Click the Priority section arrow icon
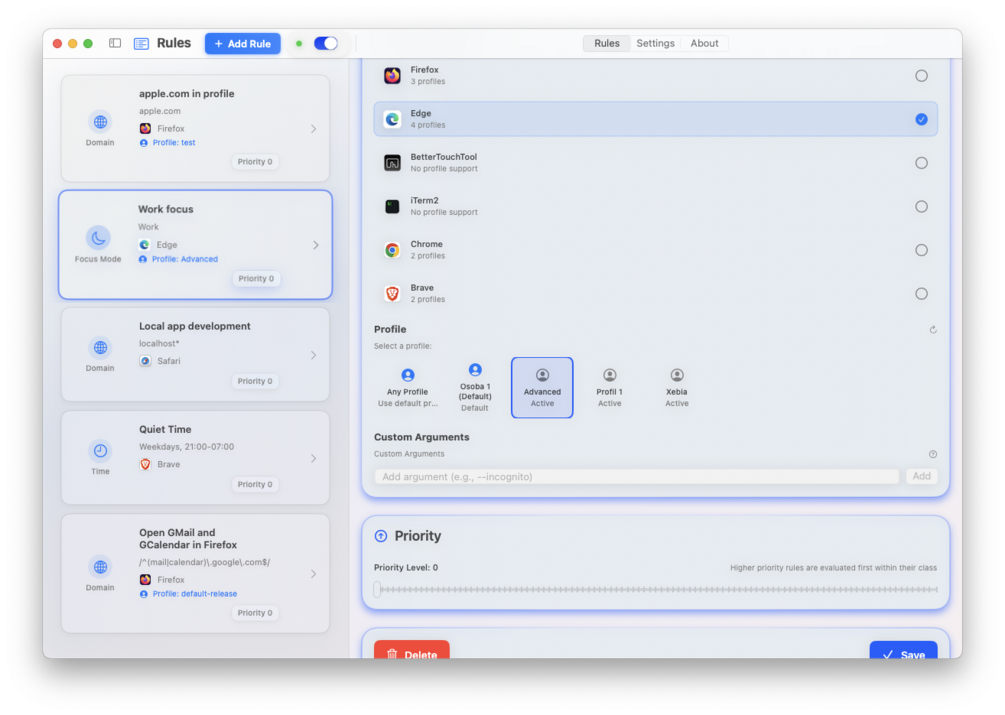1005x715 pixels. pos(381,536)
